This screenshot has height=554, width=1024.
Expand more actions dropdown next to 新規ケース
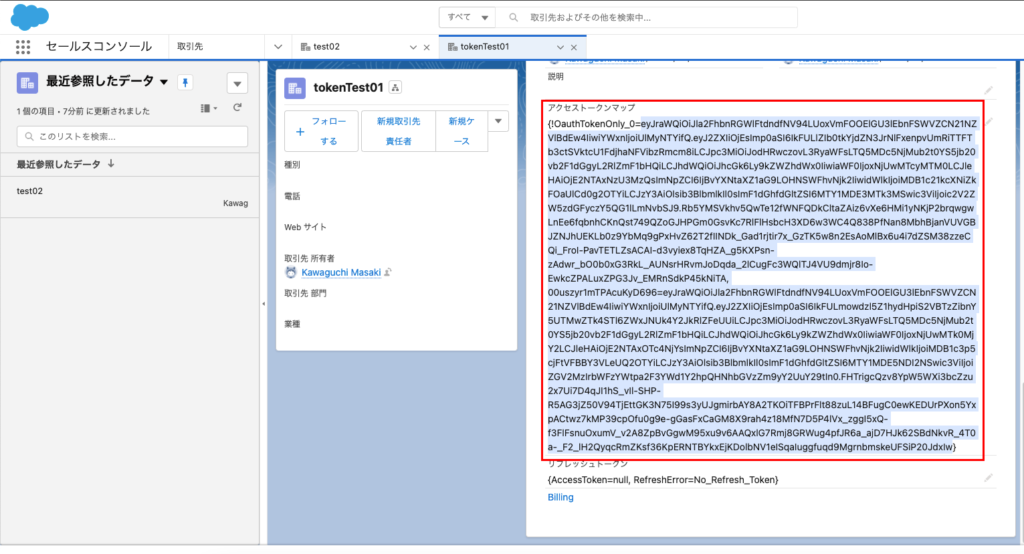pos(498,121)
